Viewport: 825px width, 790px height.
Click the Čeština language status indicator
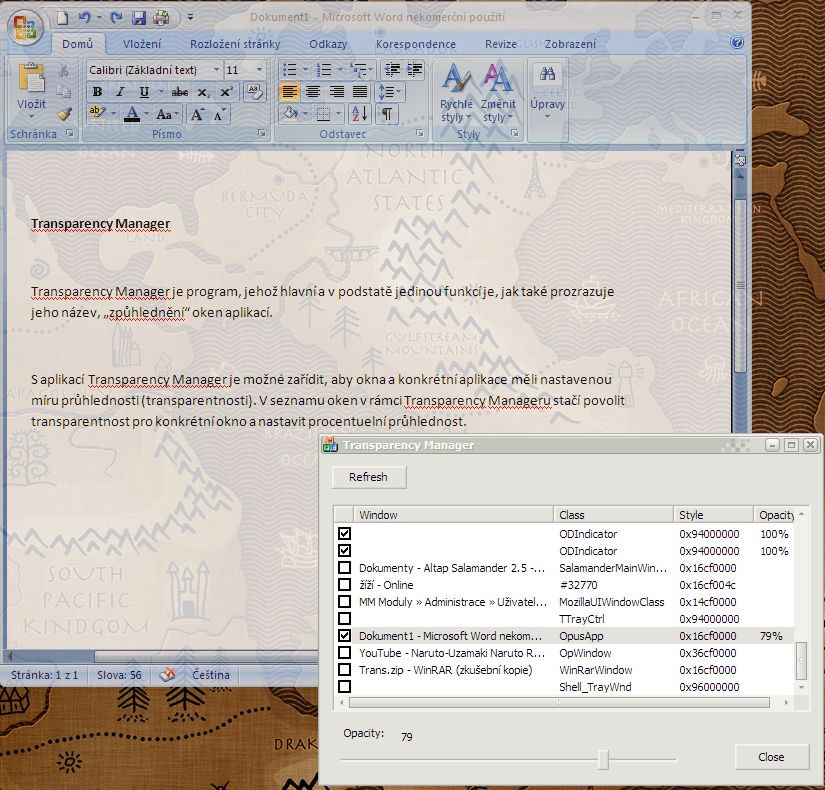[x=210, y=675]
